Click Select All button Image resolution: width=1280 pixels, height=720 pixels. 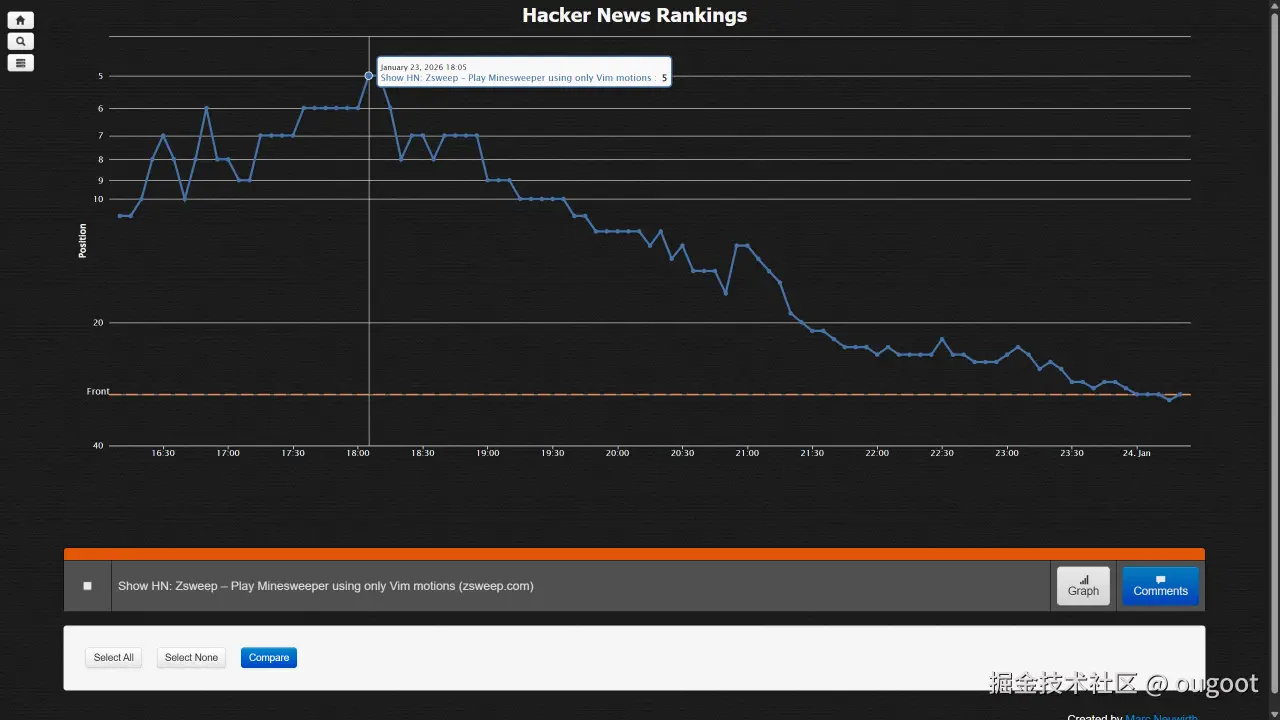[x=114, y=658]
